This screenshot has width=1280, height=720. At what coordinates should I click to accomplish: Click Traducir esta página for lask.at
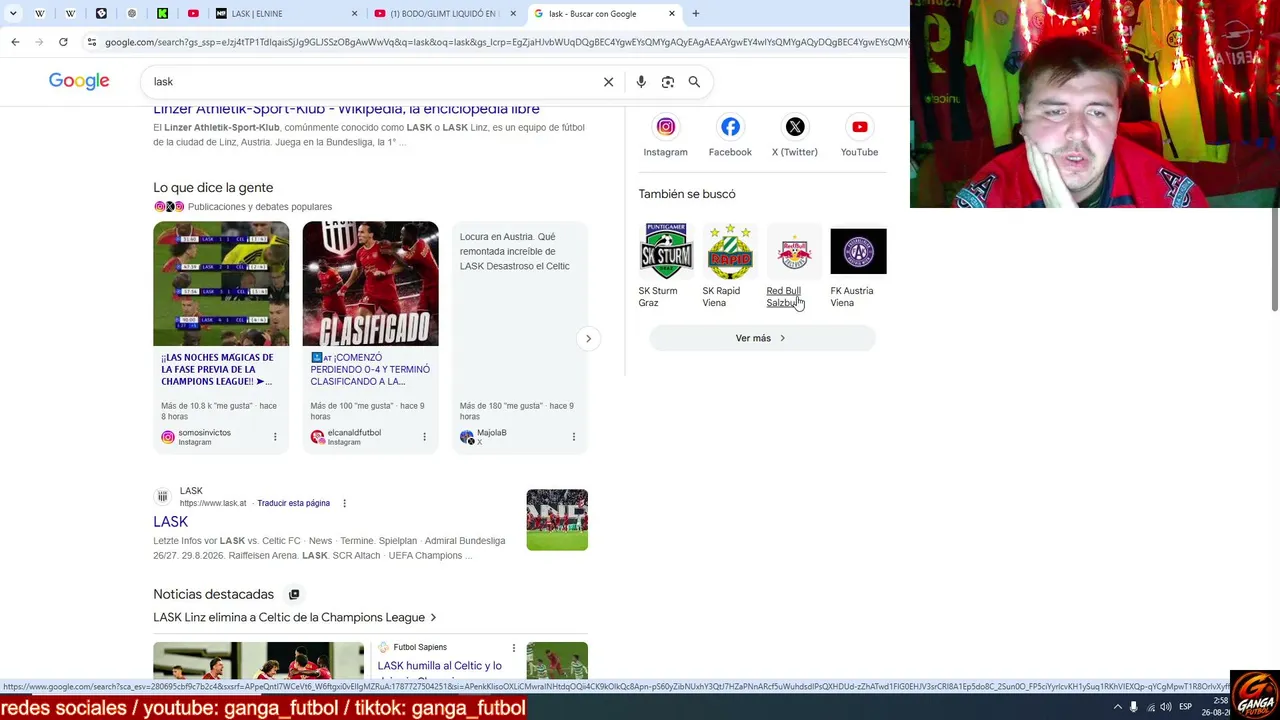click(x=293, y=503)
